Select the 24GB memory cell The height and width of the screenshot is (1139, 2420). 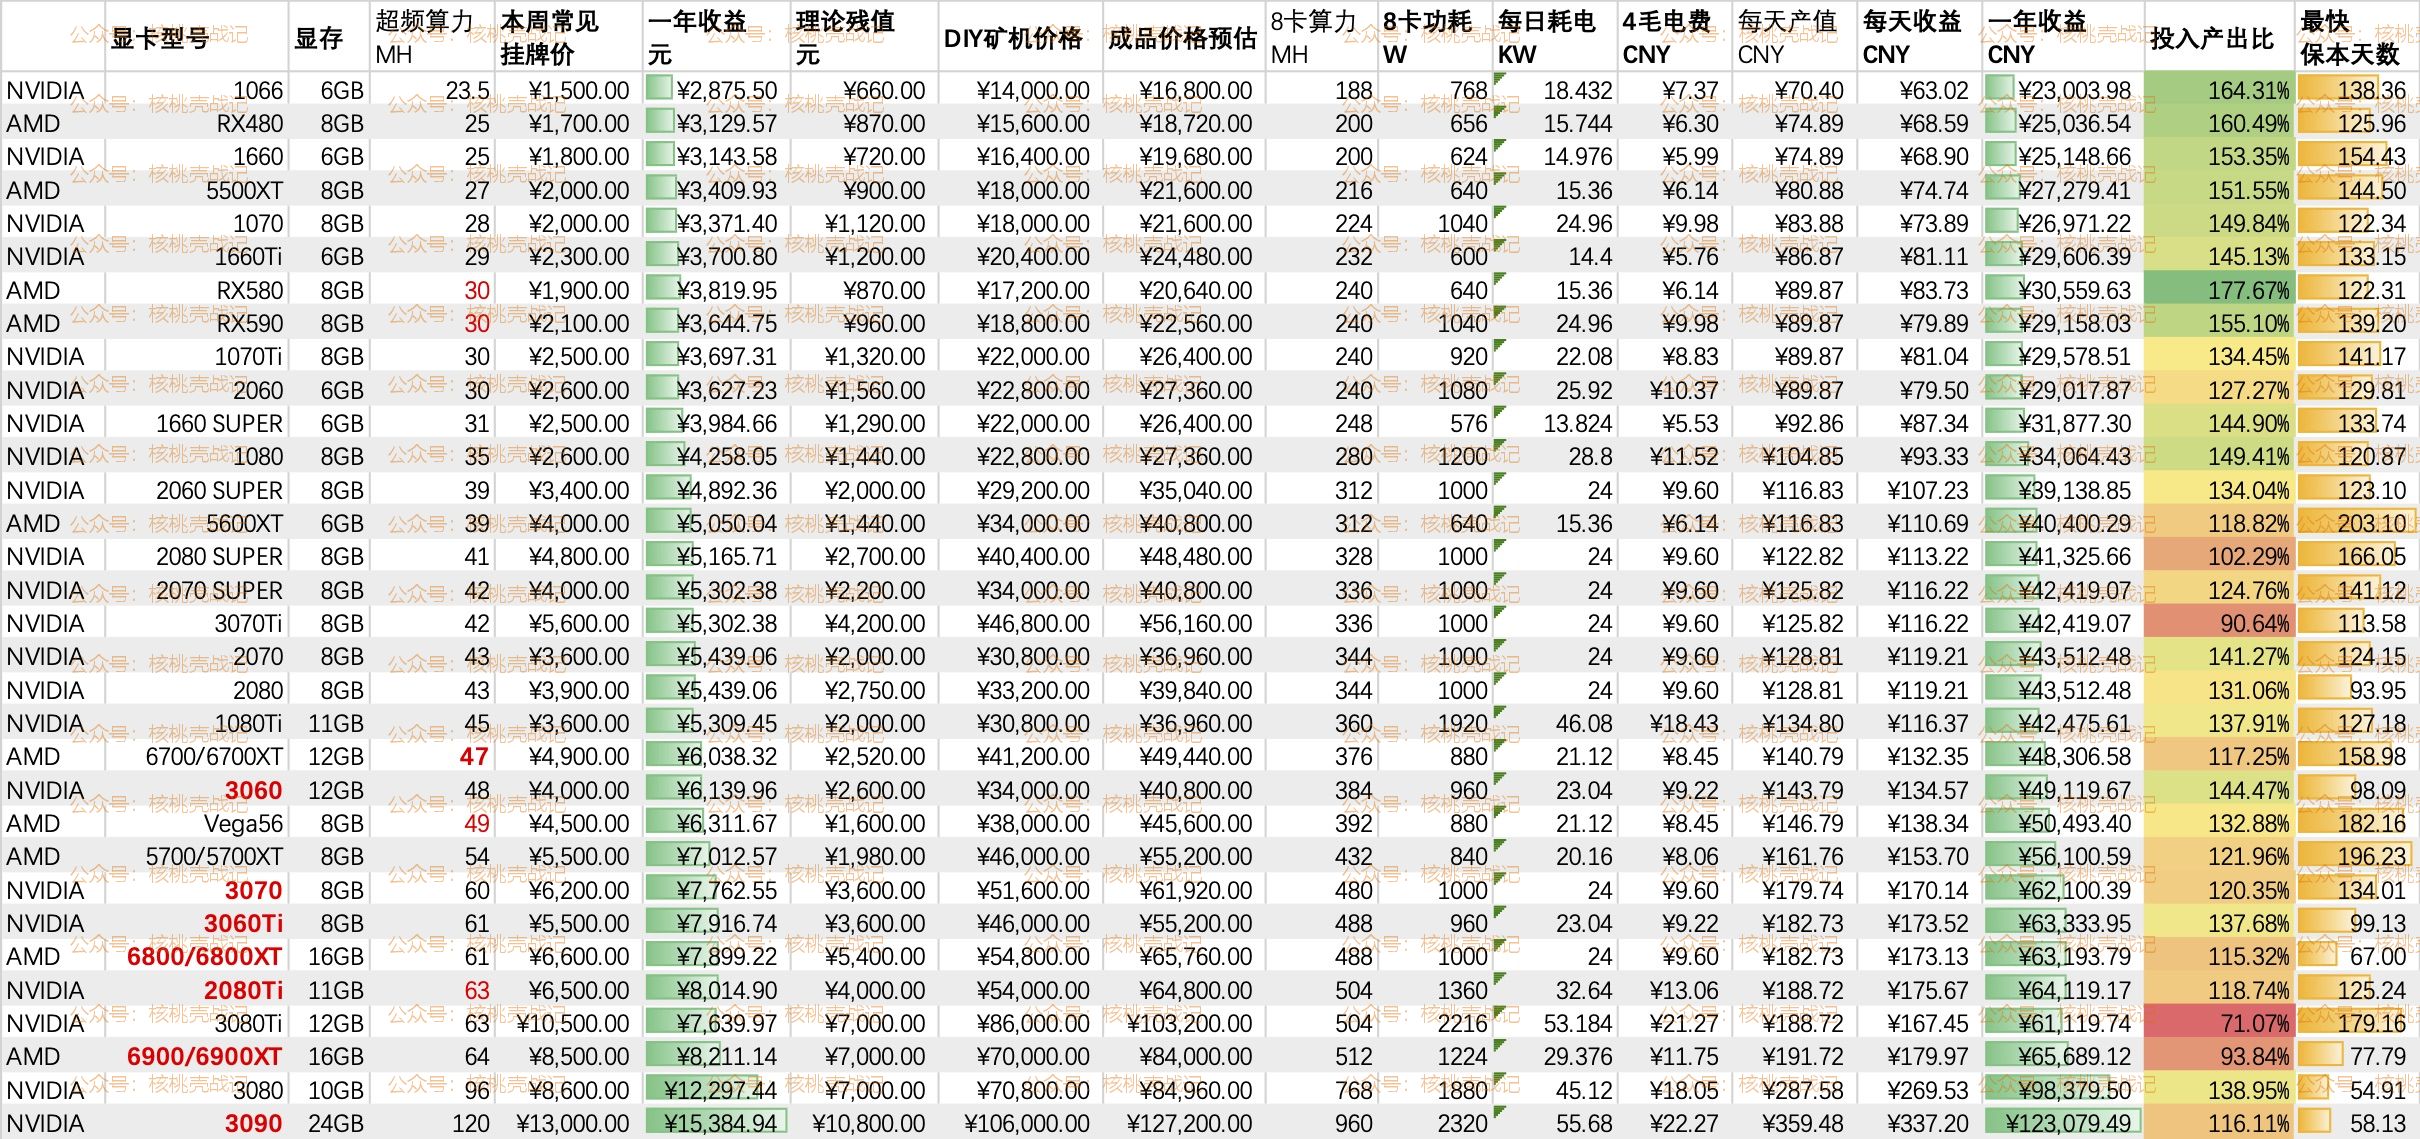(335, 1123)
